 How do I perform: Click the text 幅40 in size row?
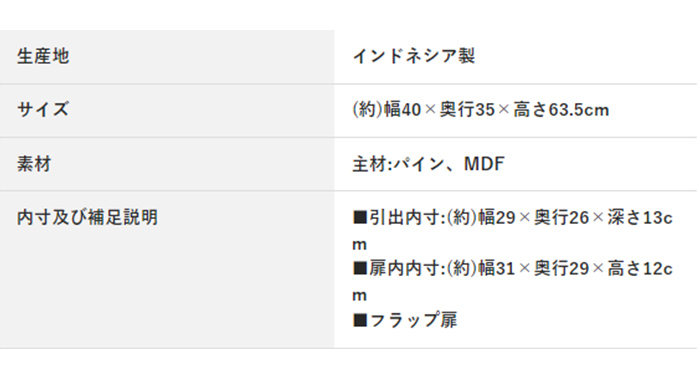(x=402, y=110)
